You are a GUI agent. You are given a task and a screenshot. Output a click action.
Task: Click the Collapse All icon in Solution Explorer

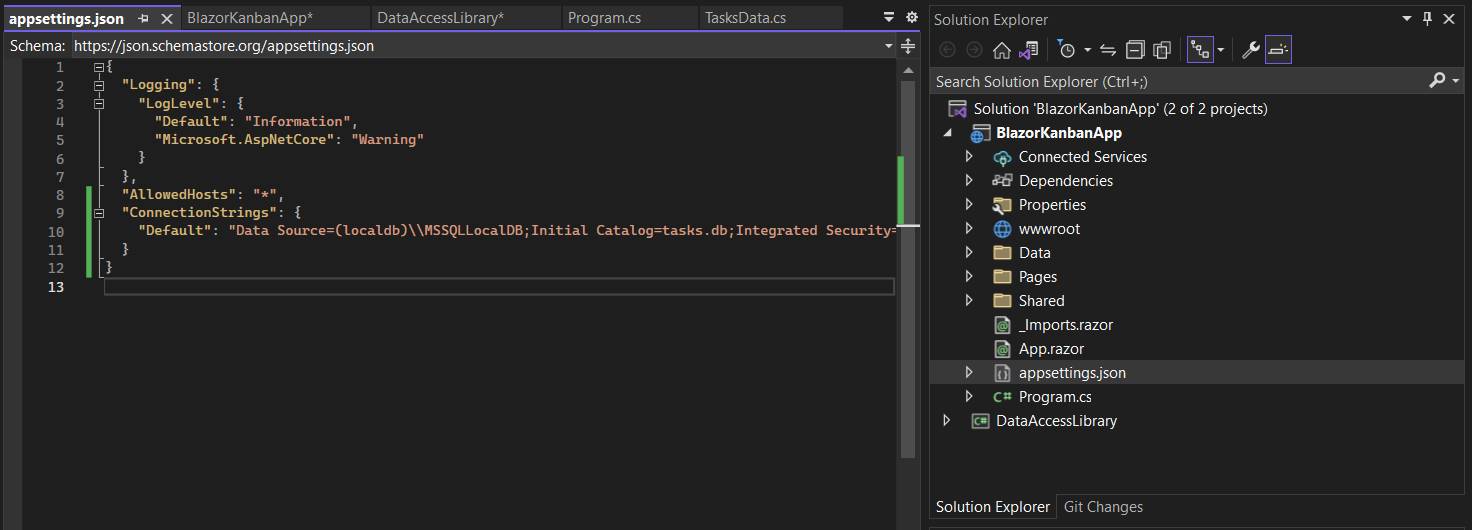click(1135, 50)
